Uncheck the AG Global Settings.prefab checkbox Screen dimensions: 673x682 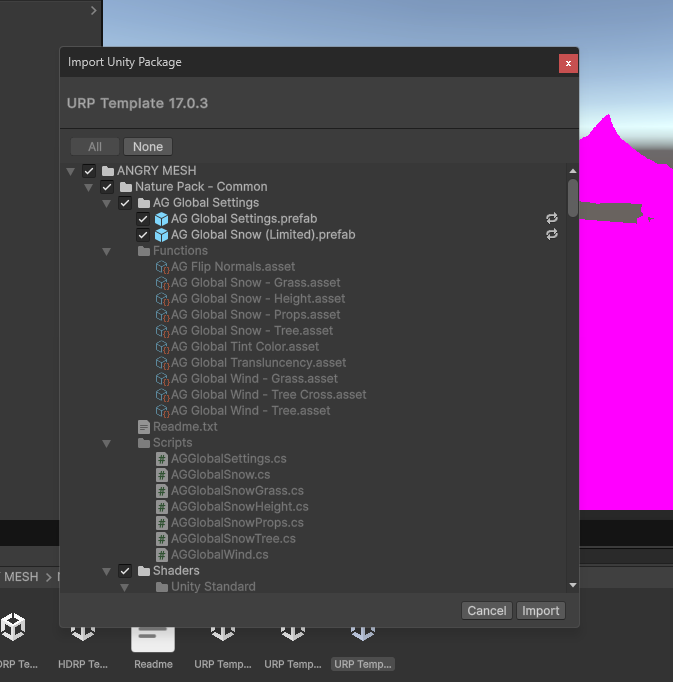(x=143, y=219)
